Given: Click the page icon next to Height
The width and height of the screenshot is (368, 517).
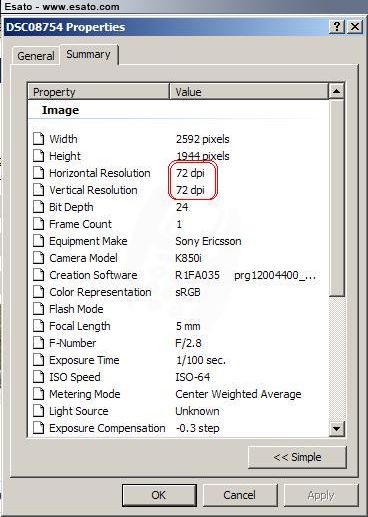Looking at the screenshot, I should 39,156.
